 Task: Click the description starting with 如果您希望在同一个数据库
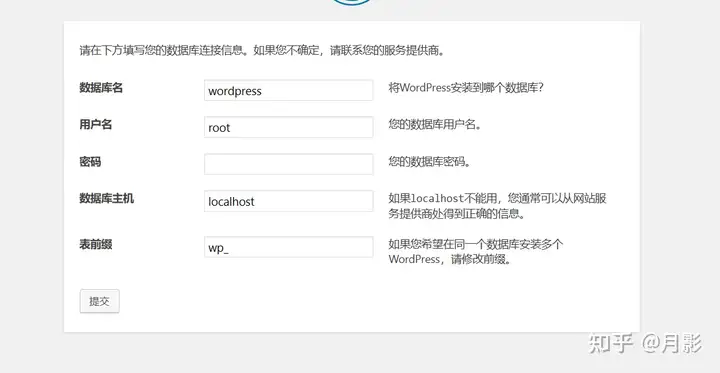[476, 251]
